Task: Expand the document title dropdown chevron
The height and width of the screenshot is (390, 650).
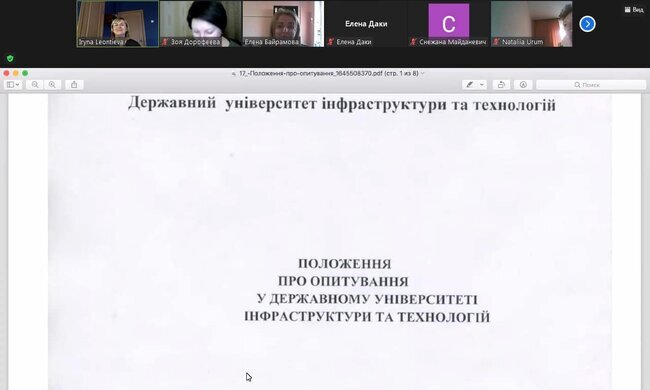Action: (x=423, y=73)
